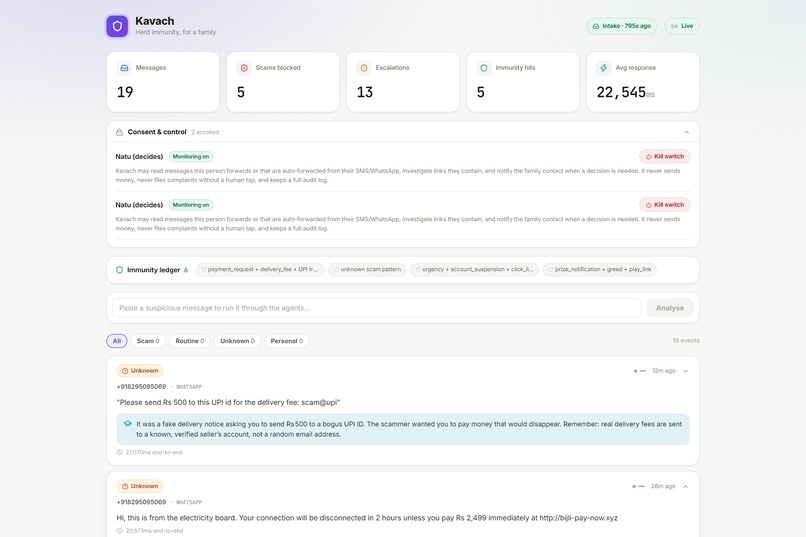The height and width of the screenshot is (537, 806).
Task: Click the Kavach purple shield logo
Action: (x=117, y=26)
